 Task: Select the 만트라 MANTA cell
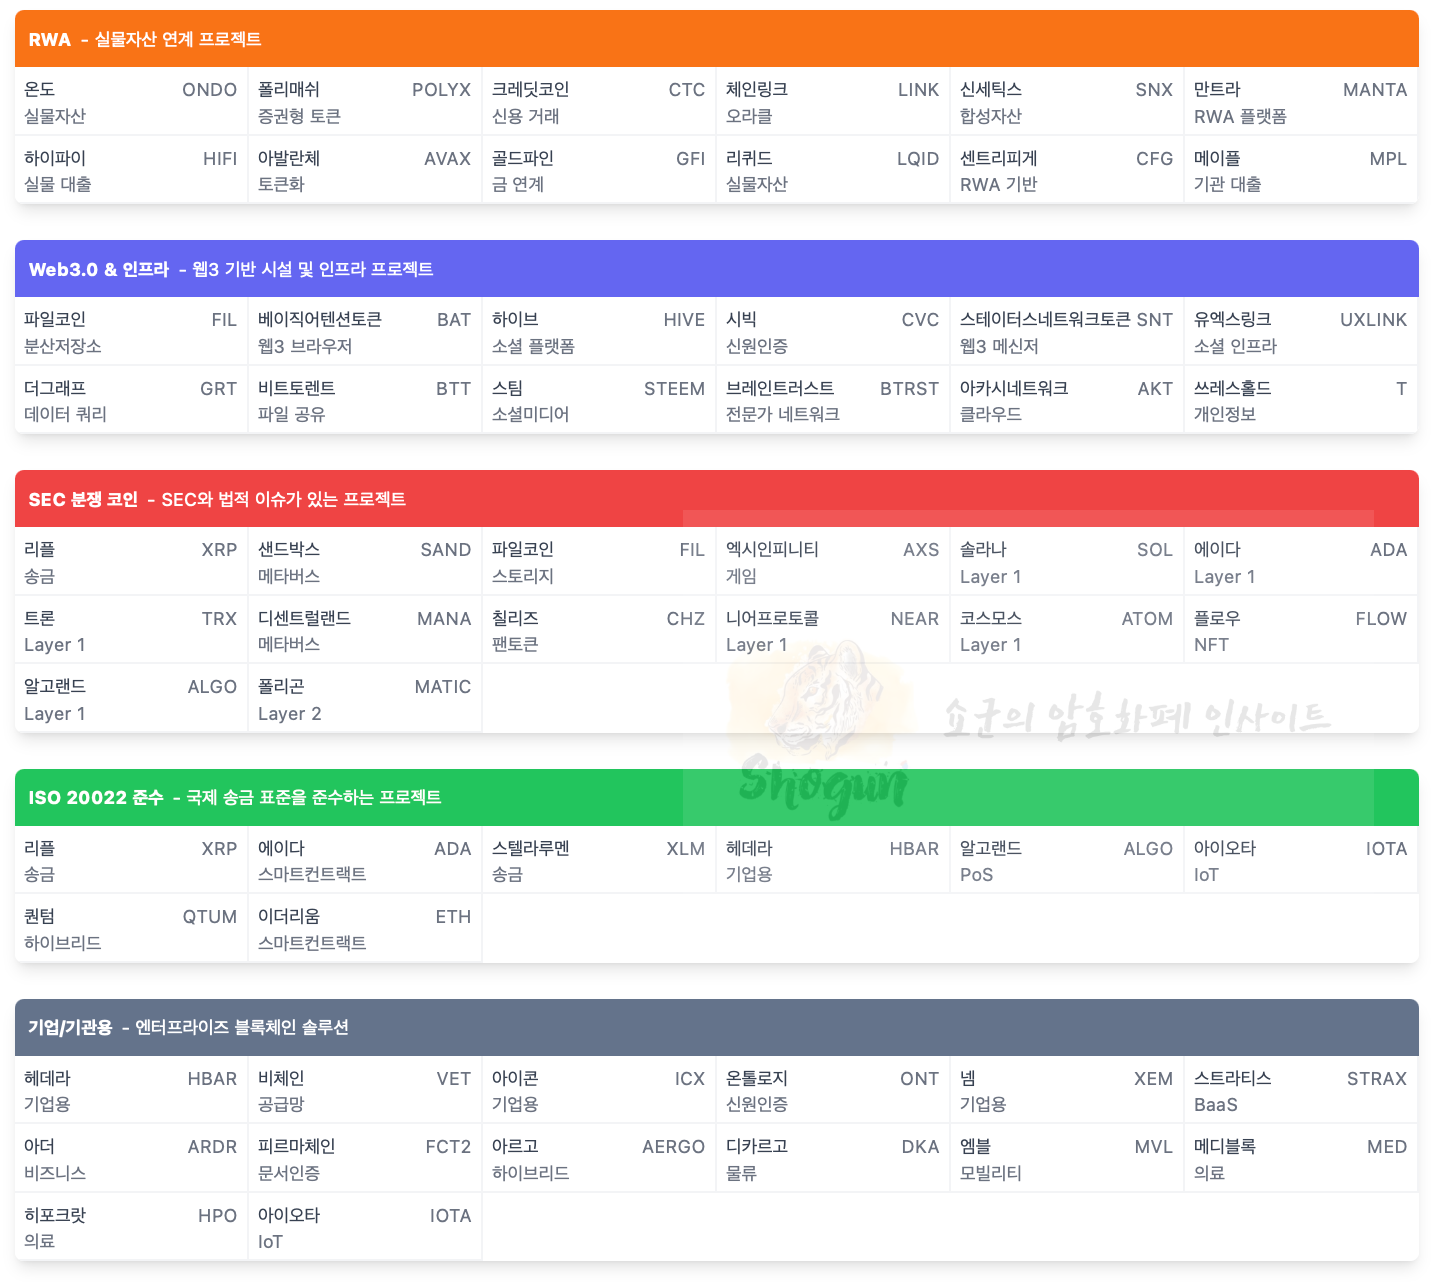pyautogui.click(x=1301, y=102)
